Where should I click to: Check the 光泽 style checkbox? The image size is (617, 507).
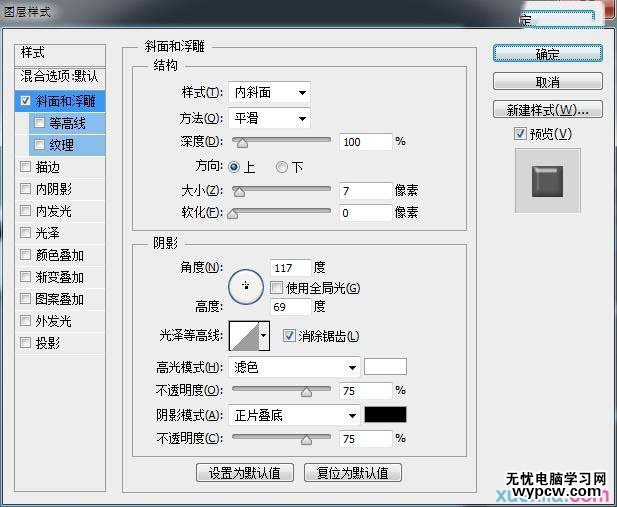25,233
